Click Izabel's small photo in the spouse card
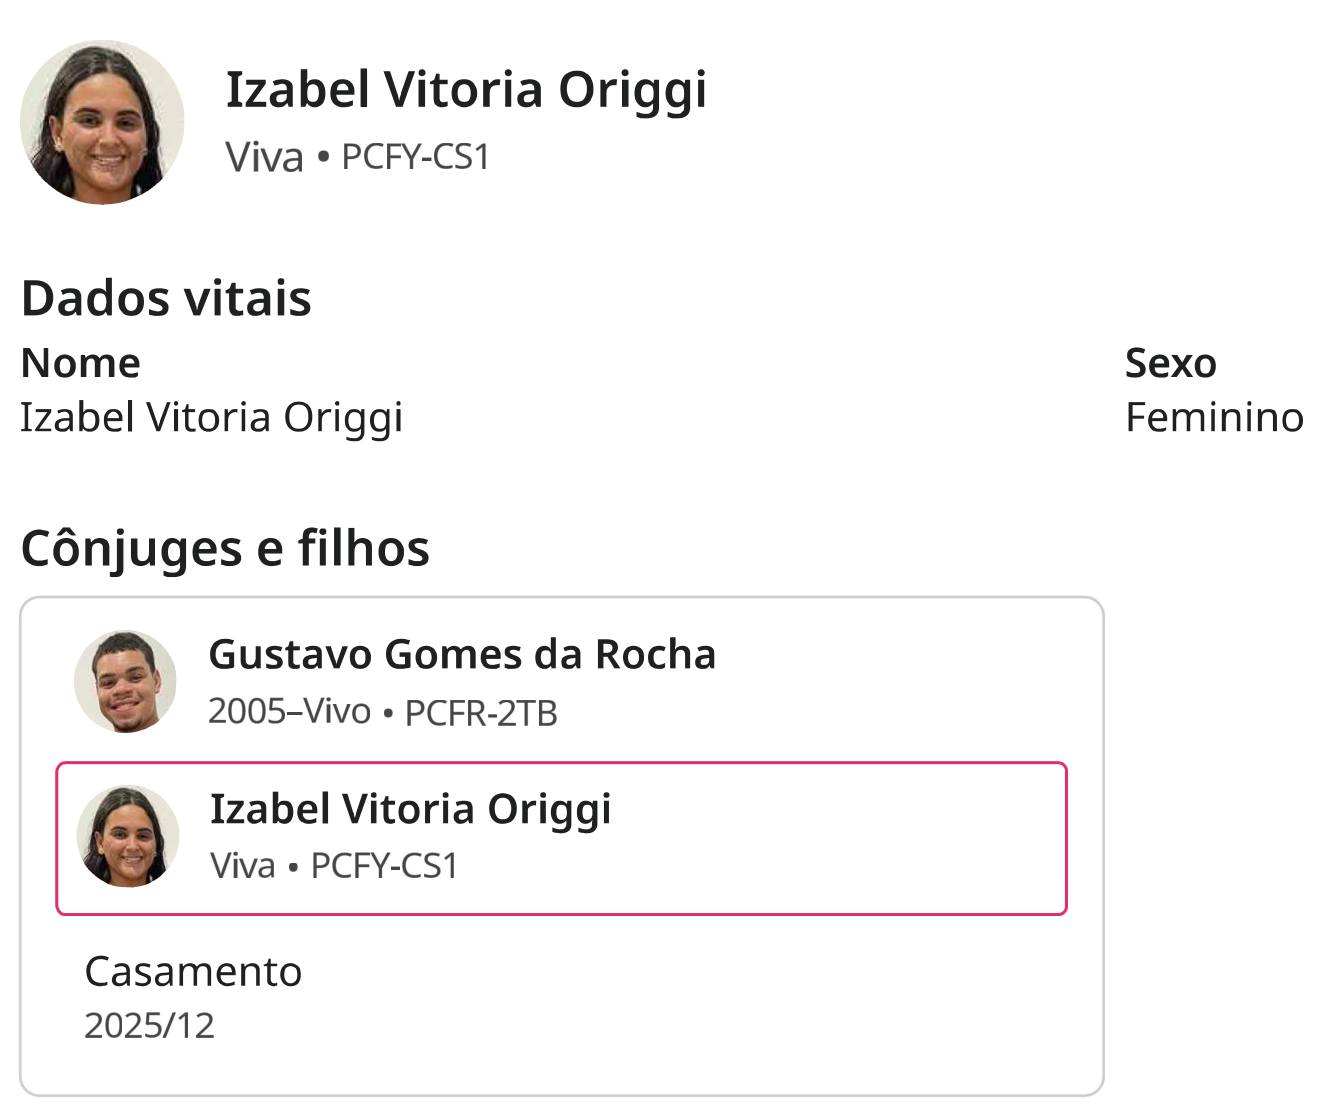 [x=128, y=837]
